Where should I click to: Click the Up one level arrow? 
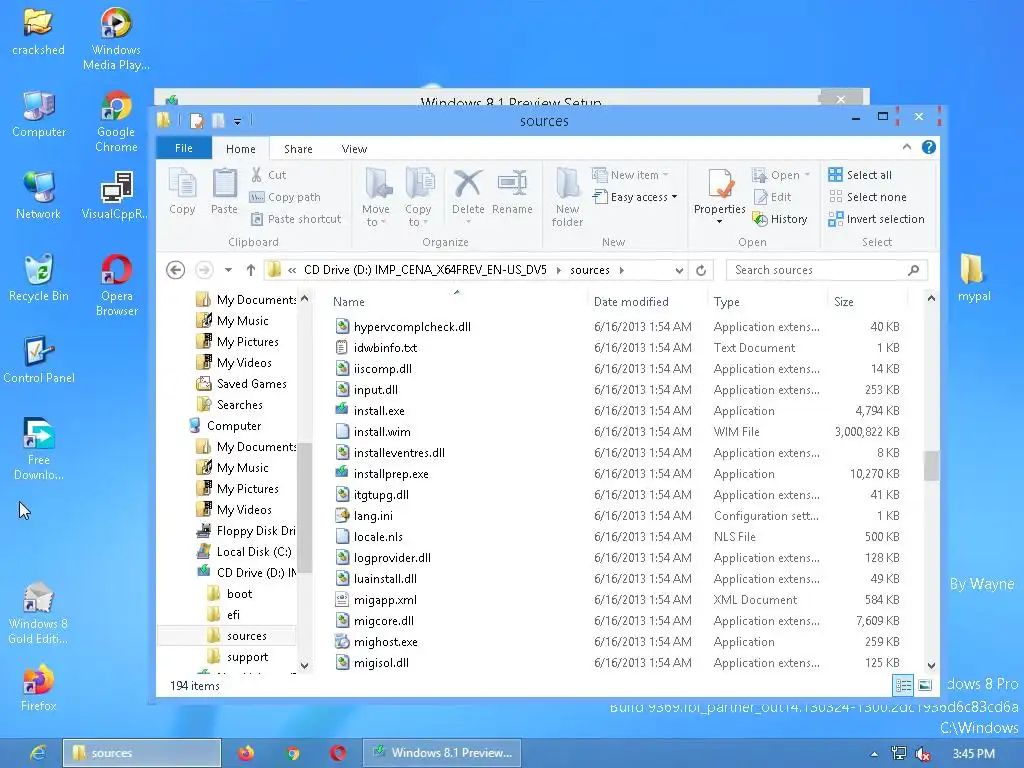(x=251, y=270)
